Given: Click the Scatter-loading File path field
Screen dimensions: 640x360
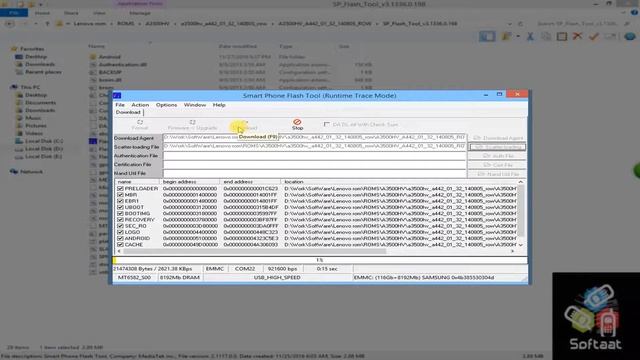Looking at the screenshot, I should pos(314,146).
